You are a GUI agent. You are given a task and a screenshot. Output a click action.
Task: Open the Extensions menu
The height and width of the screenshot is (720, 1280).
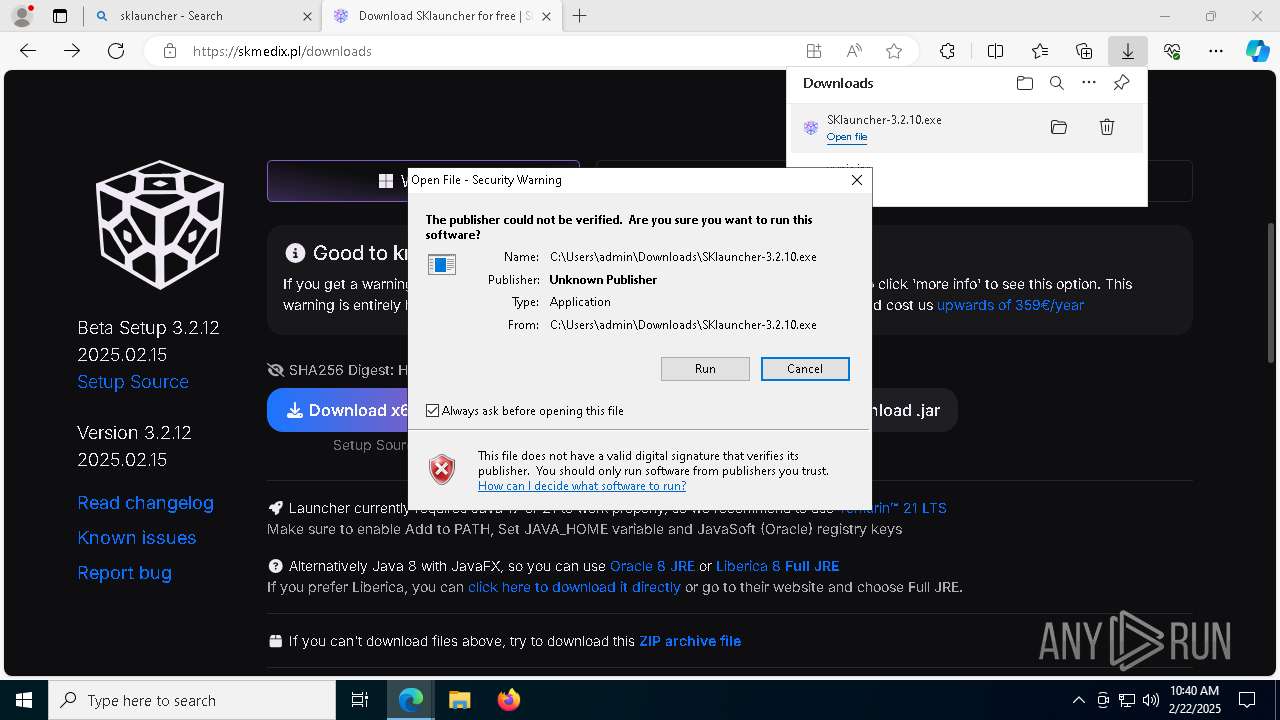947,51
